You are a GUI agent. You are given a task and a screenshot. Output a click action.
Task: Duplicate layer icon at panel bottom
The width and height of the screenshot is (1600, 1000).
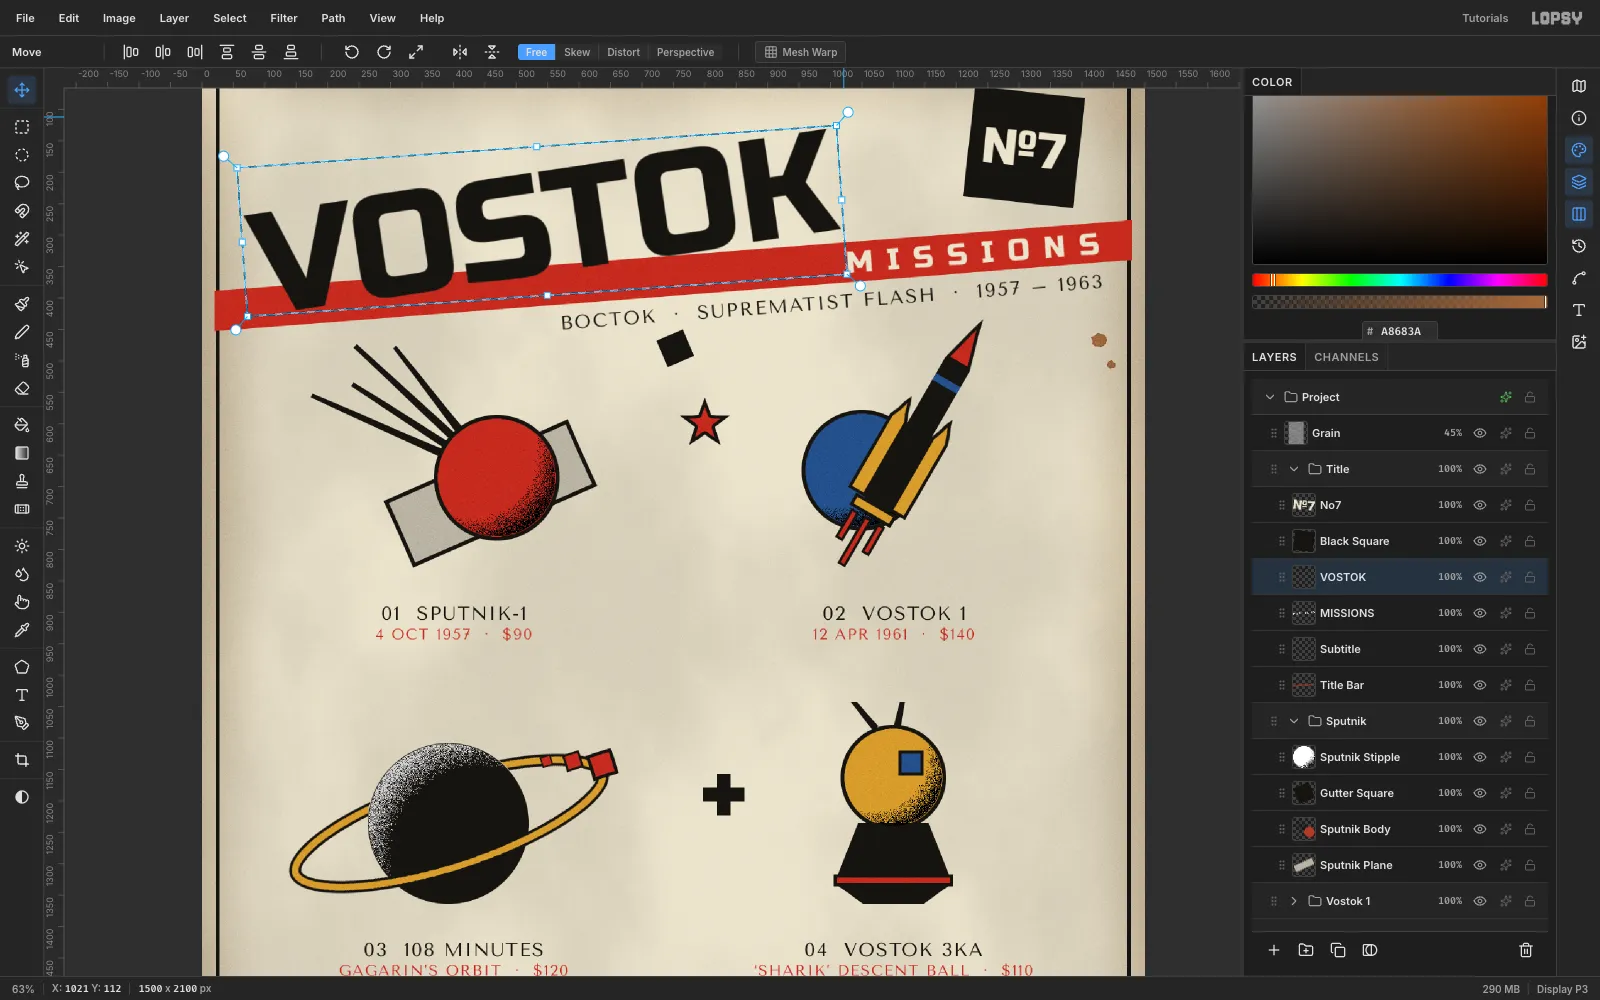pyautogui.click(x=1338, y=950)
